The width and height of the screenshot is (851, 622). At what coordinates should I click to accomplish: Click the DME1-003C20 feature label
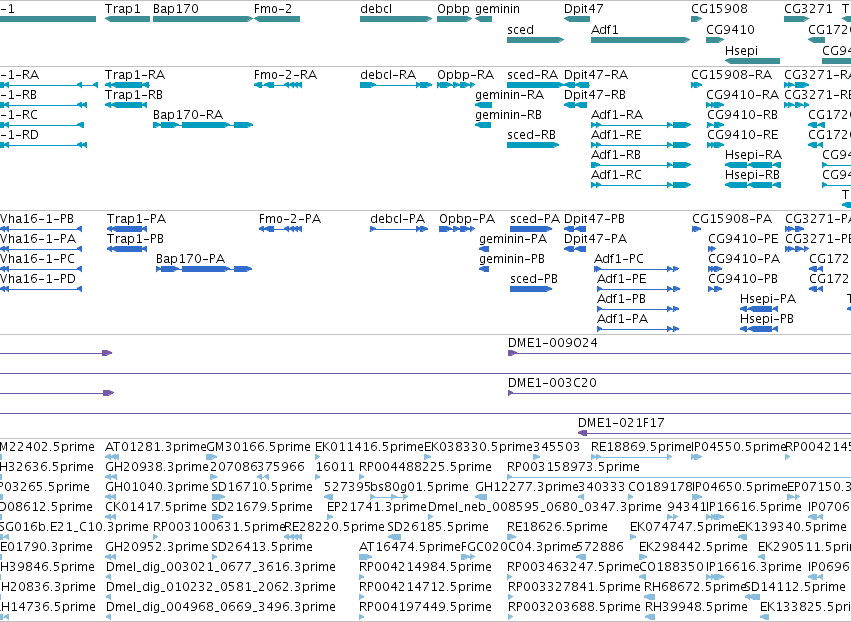click(x=552, y=383)
